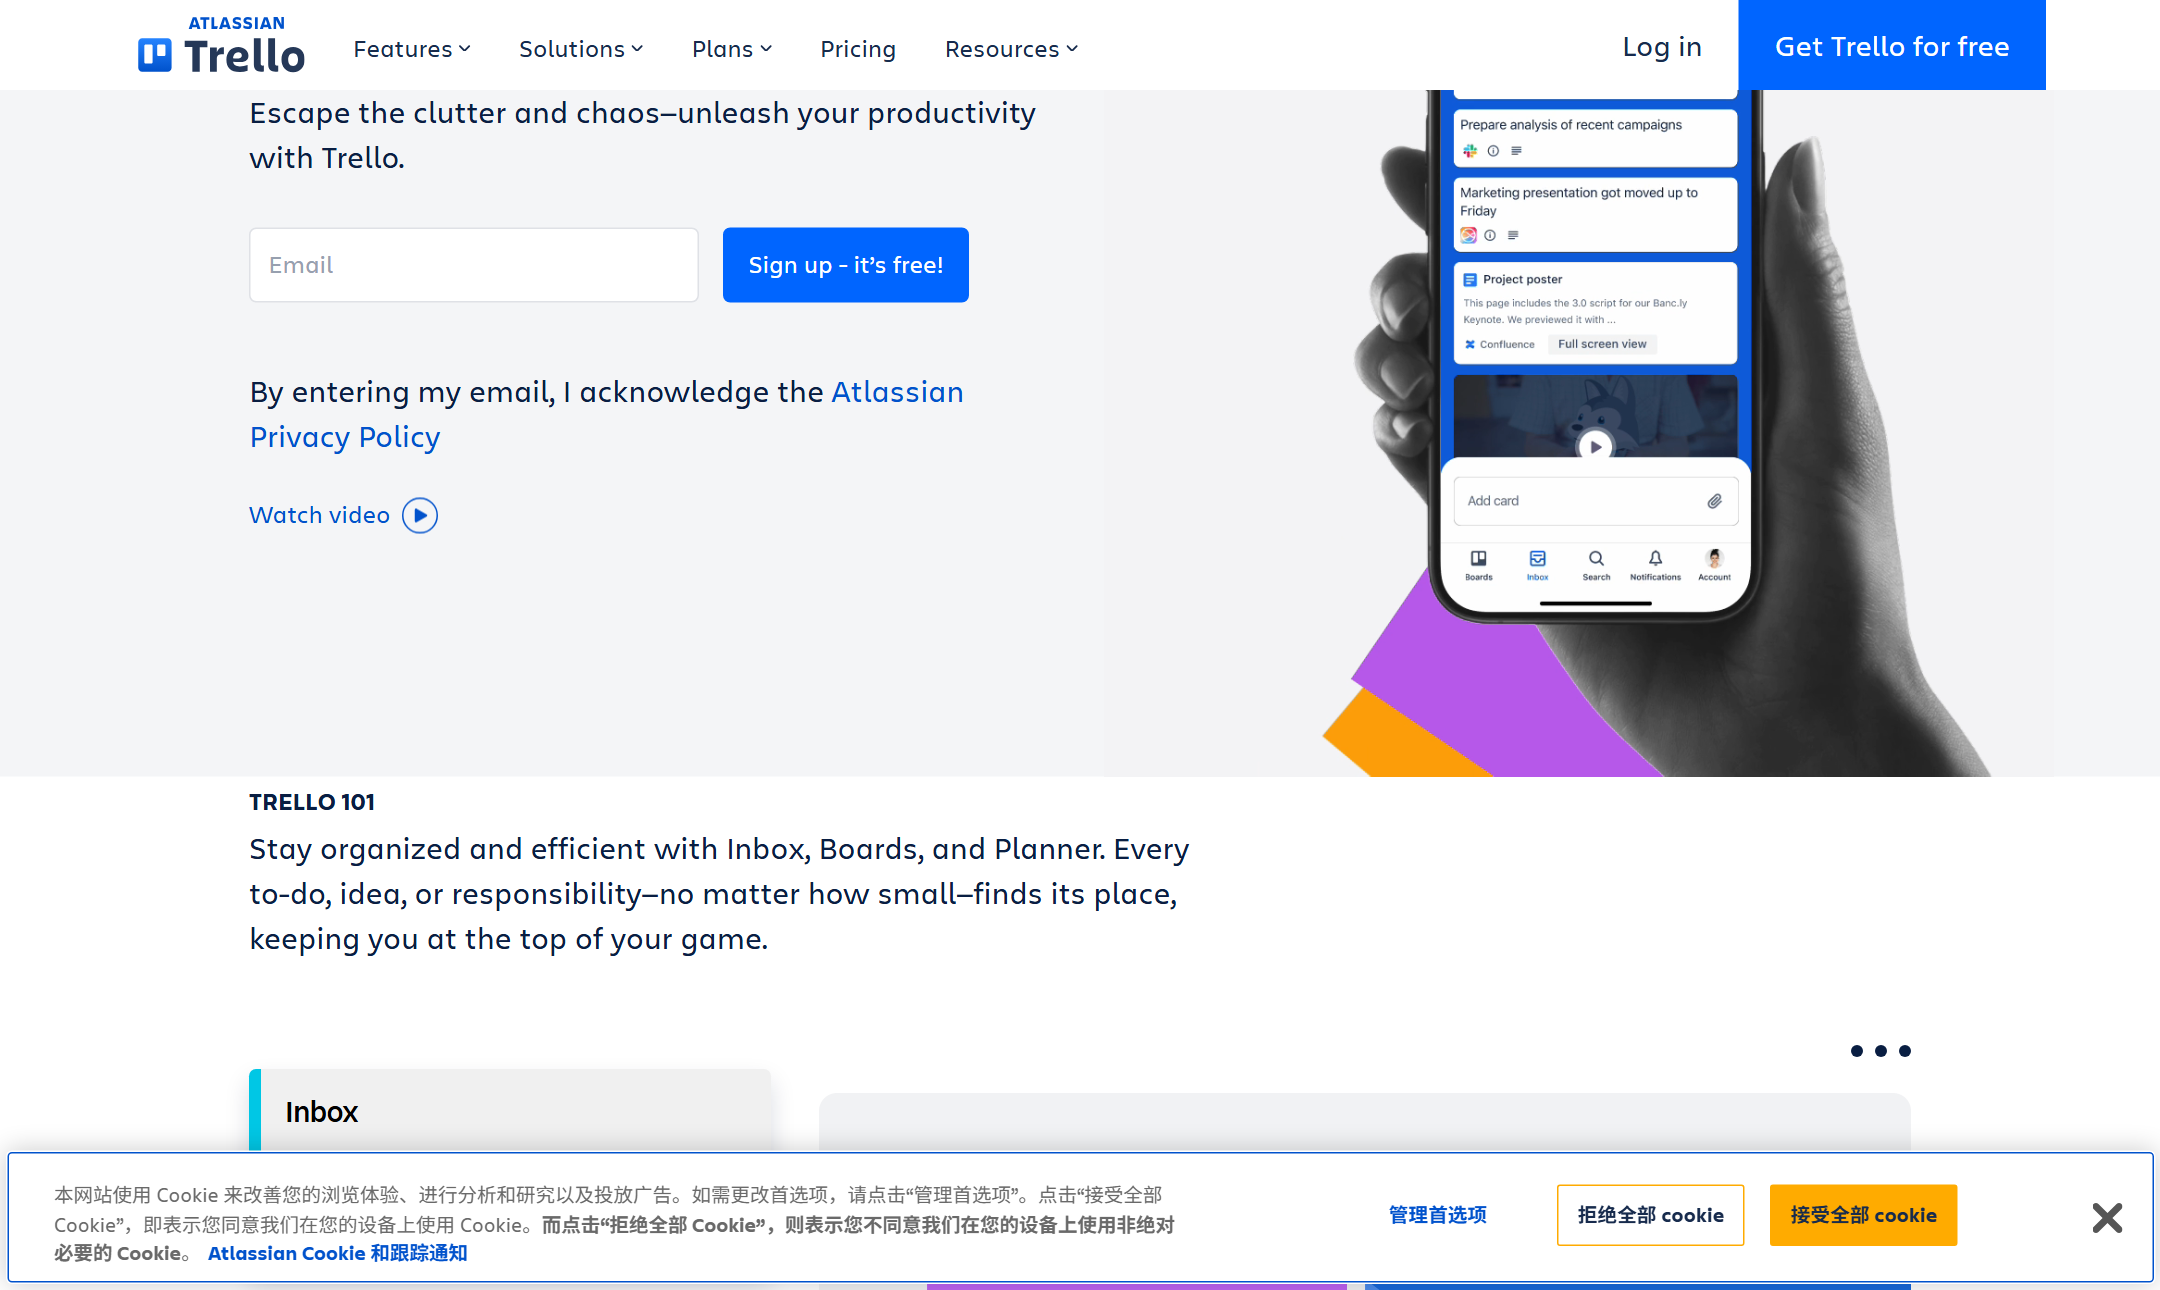Viewport: 2160px width, 1290px height.
Task: Expand the Features menu
Action: [x=411, y=49]
